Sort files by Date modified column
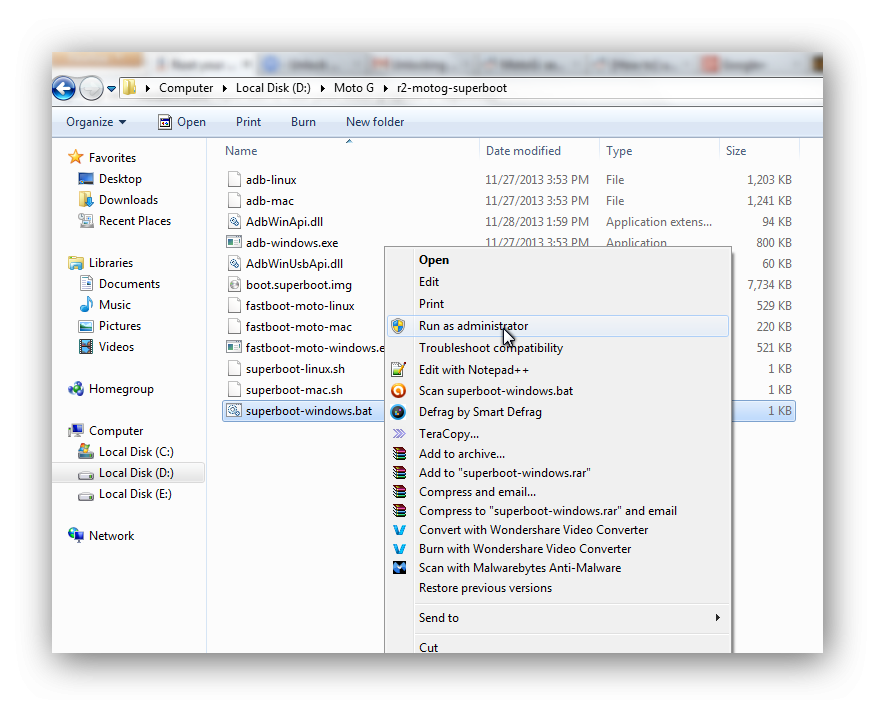The height and width of the screenshot is (705, 875). pyautogui.click(x=523, y=151)
